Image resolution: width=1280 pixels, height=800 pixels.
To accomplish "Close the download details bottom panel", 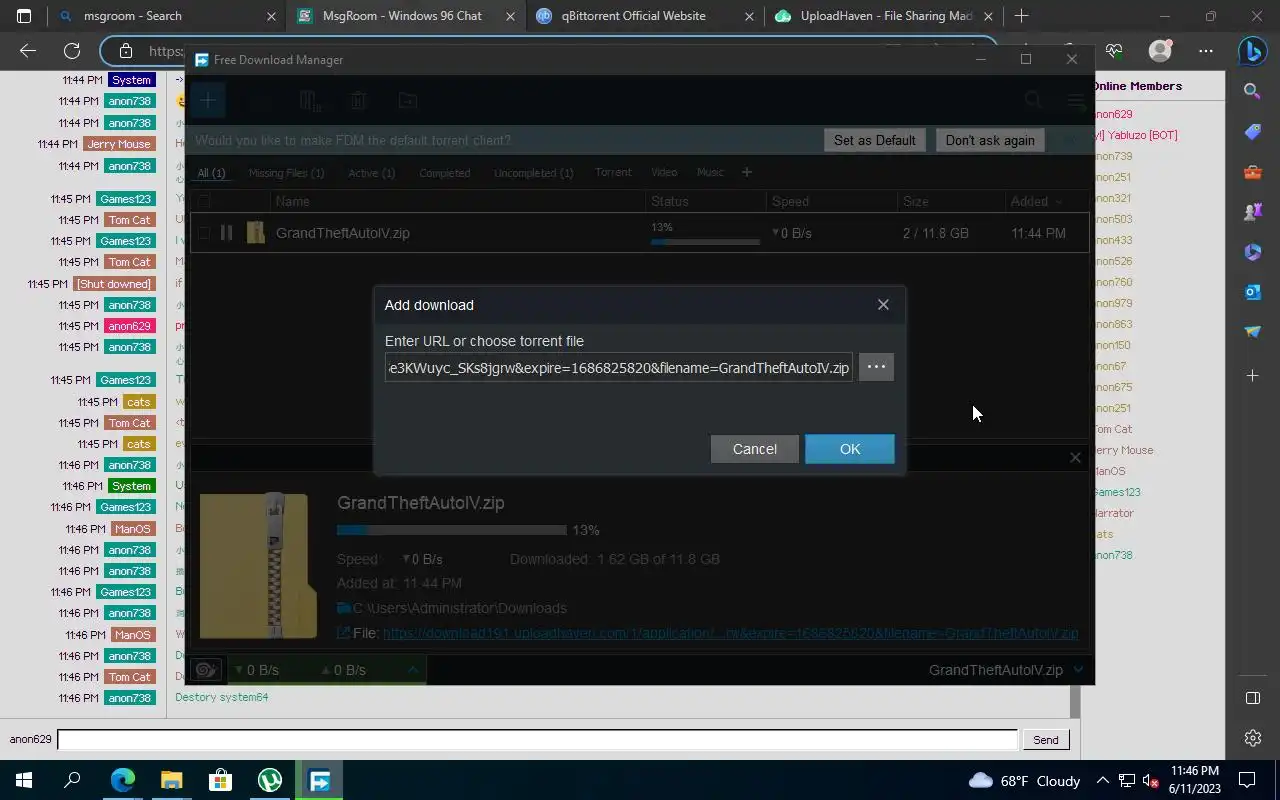I will coord(1075,457).
